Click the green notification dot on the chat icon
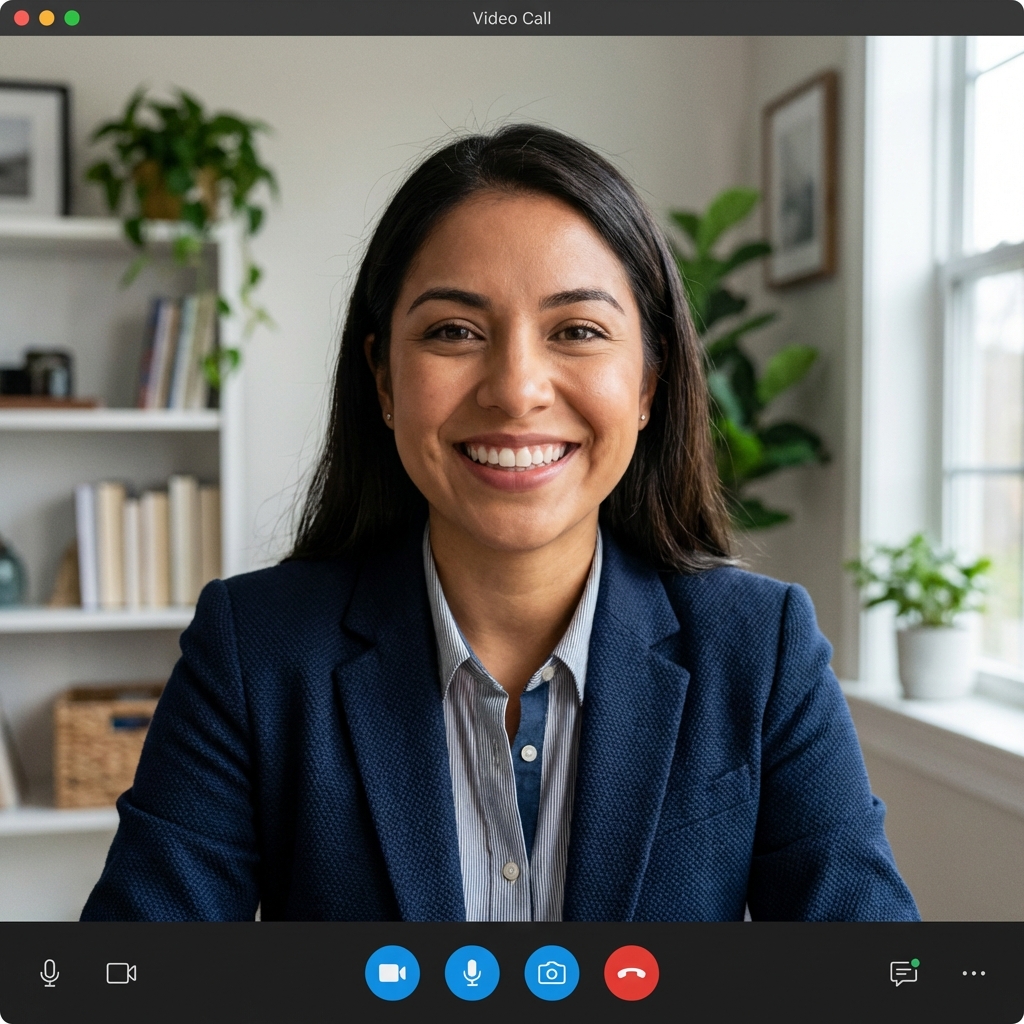 click(x=915, y=963)
